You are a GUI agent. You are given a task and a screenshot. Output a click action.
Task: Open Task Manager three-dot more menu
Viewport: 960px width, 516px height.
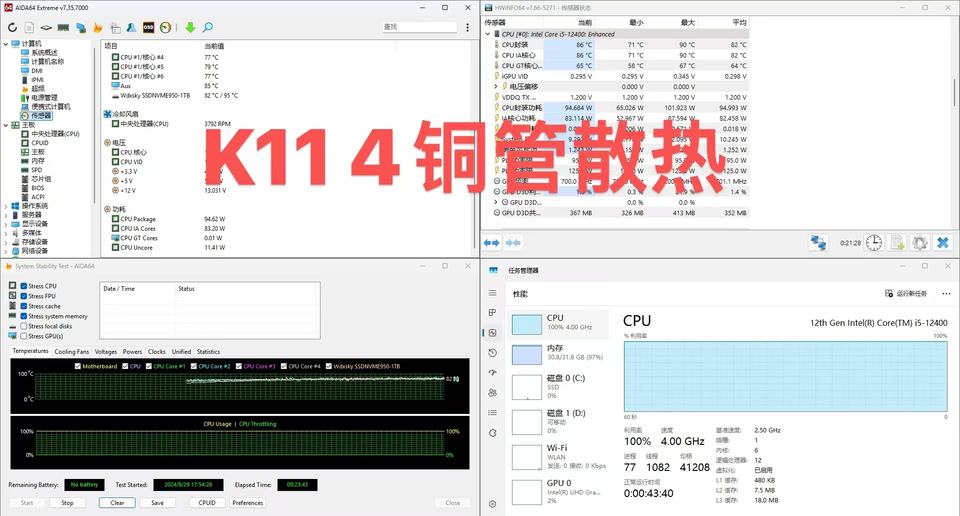pos(946,294)
